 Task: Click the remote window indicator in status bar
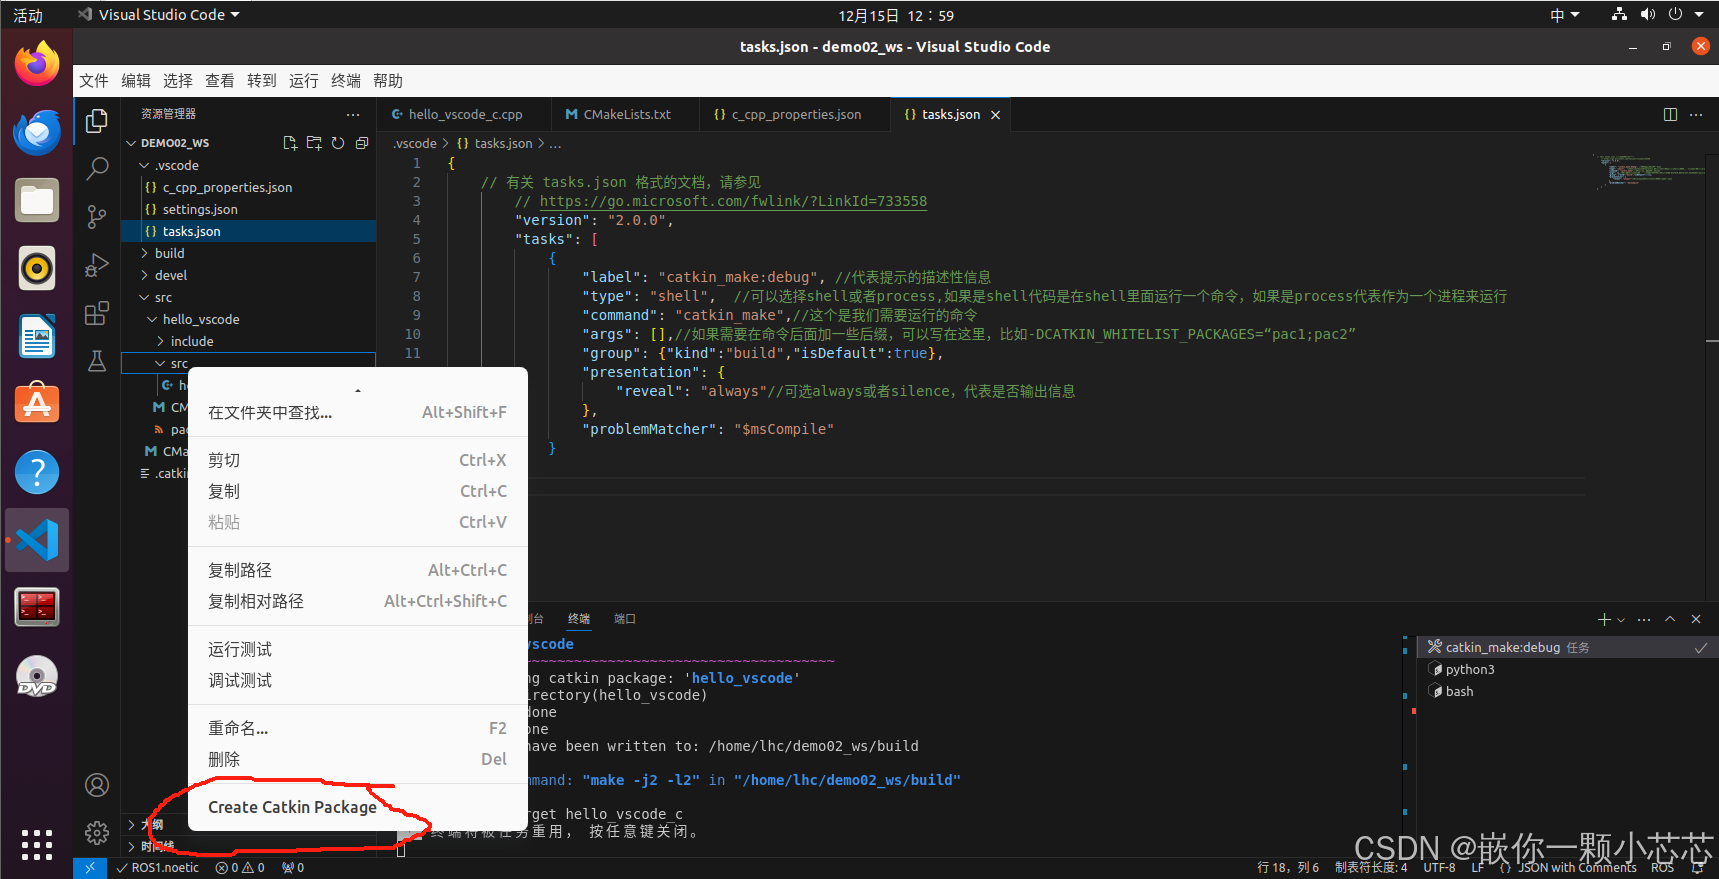click(89, 868)
